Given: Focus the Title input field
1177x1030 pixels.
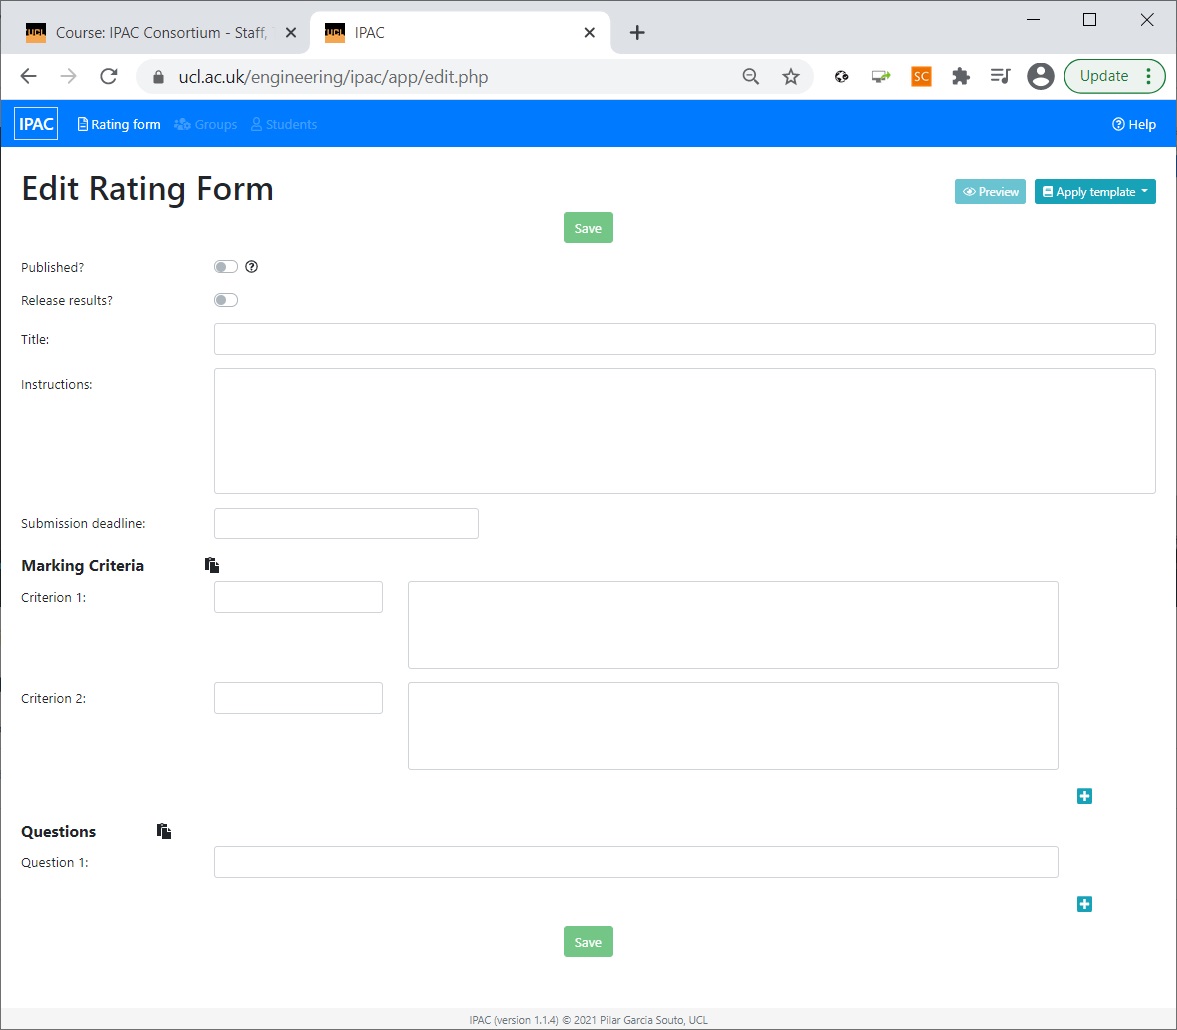Looking at the screenshot, I should [685, 339].
